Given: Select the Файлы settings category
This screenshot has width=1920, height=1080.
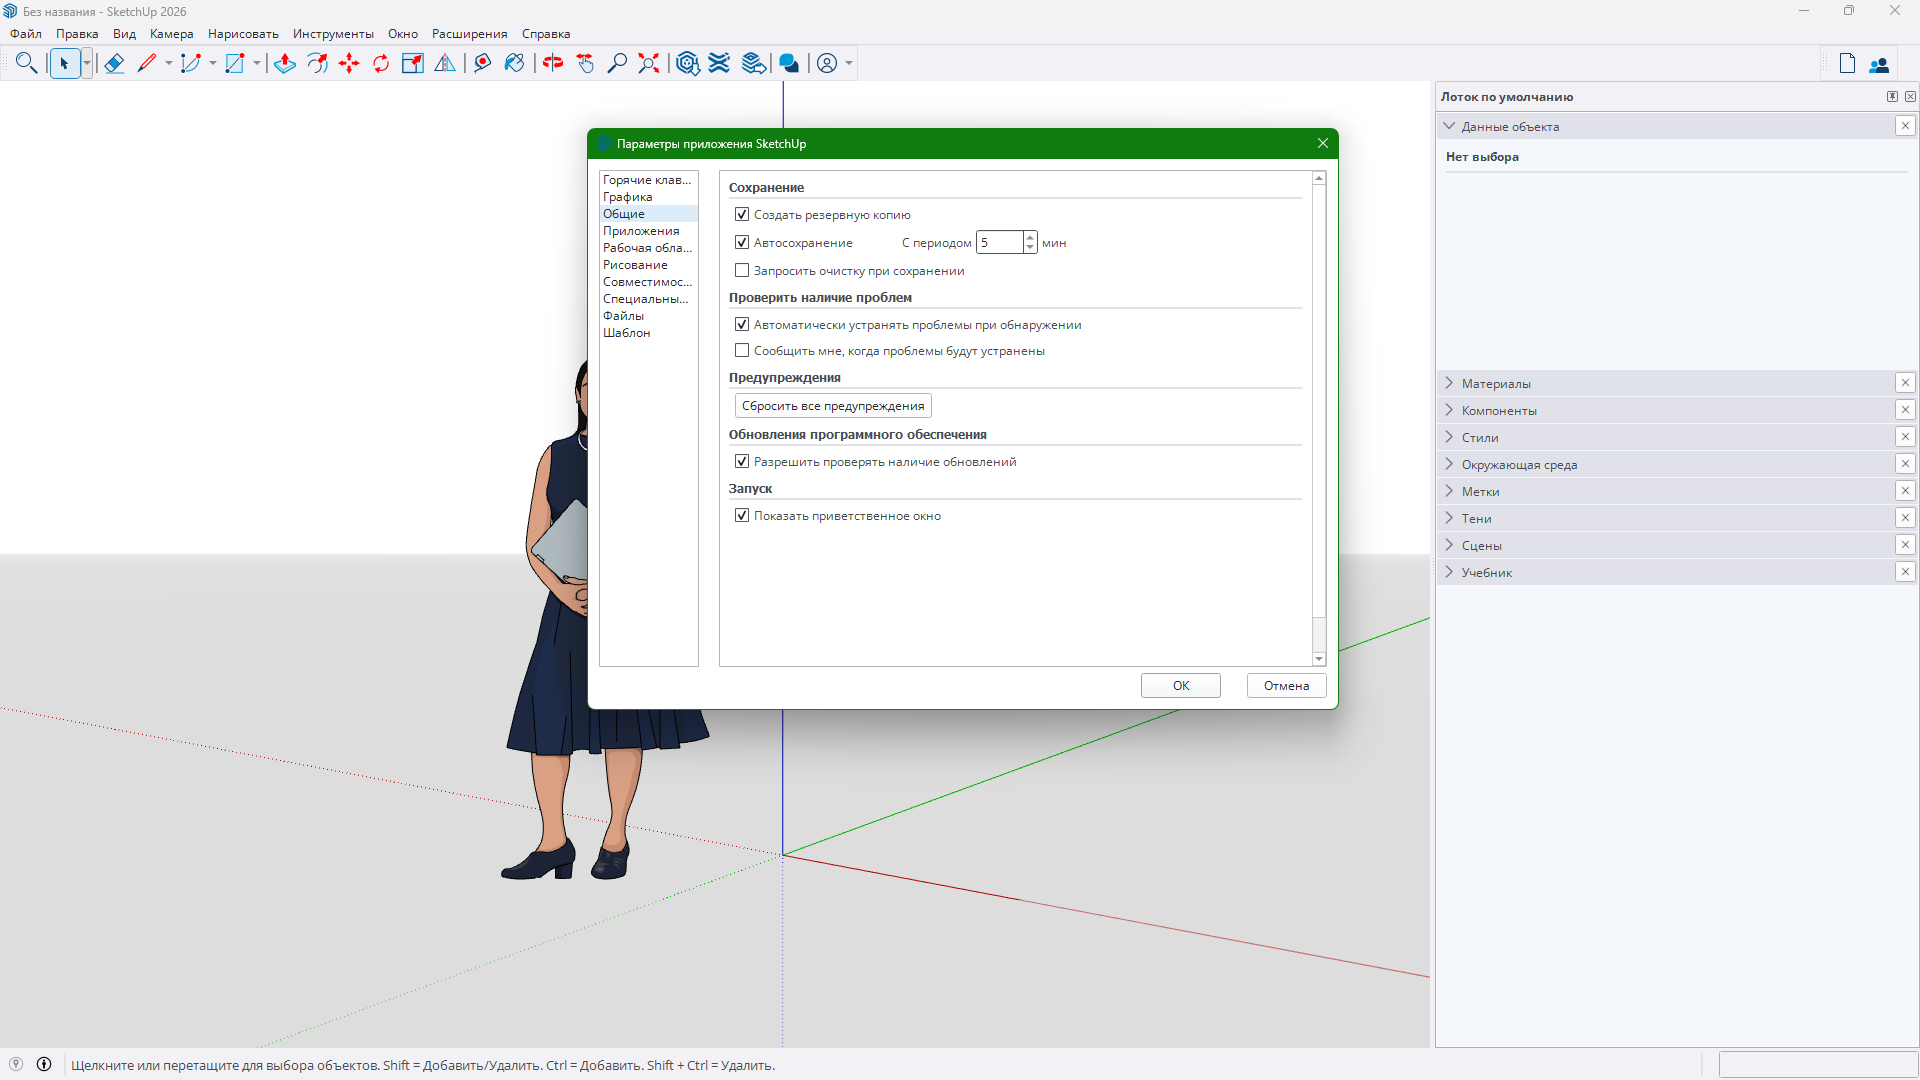Looking at the screenshot, I should click(x=623, y=315).
